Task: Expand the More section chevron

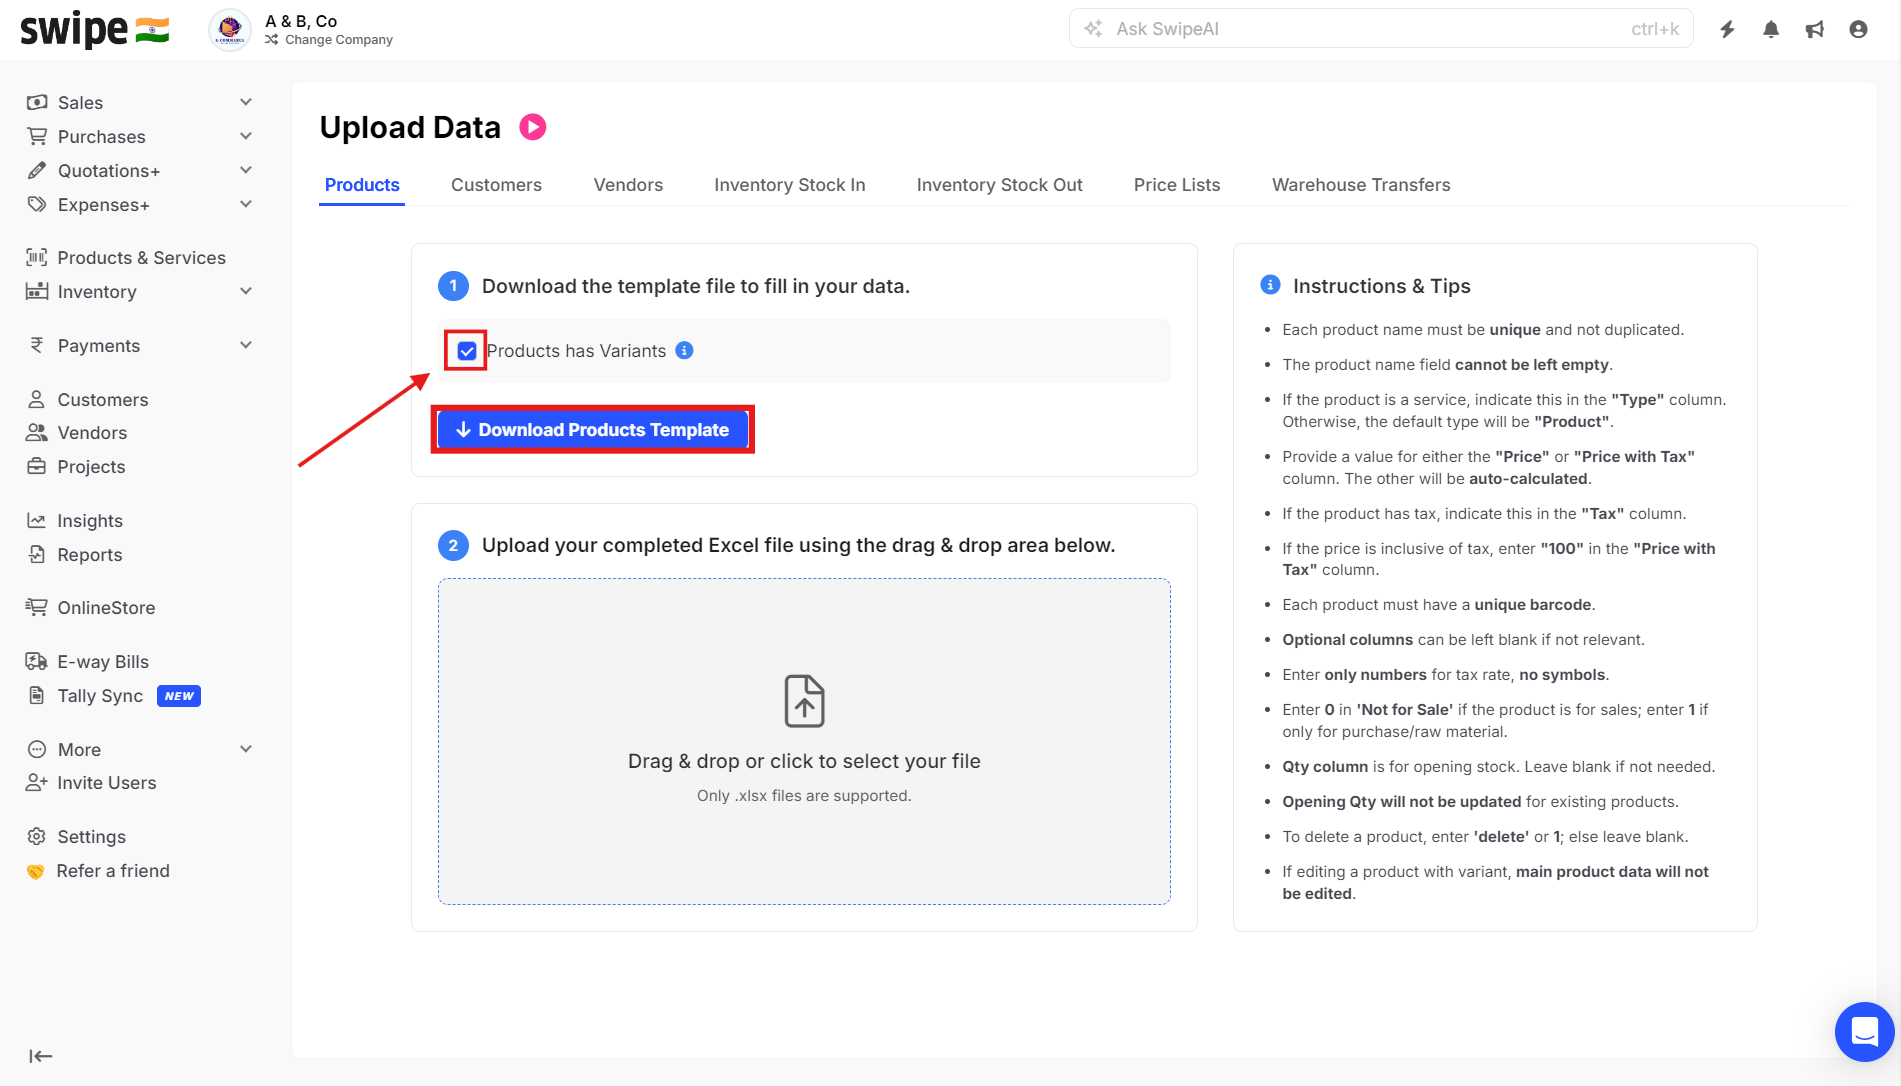Action: [246, 749]
